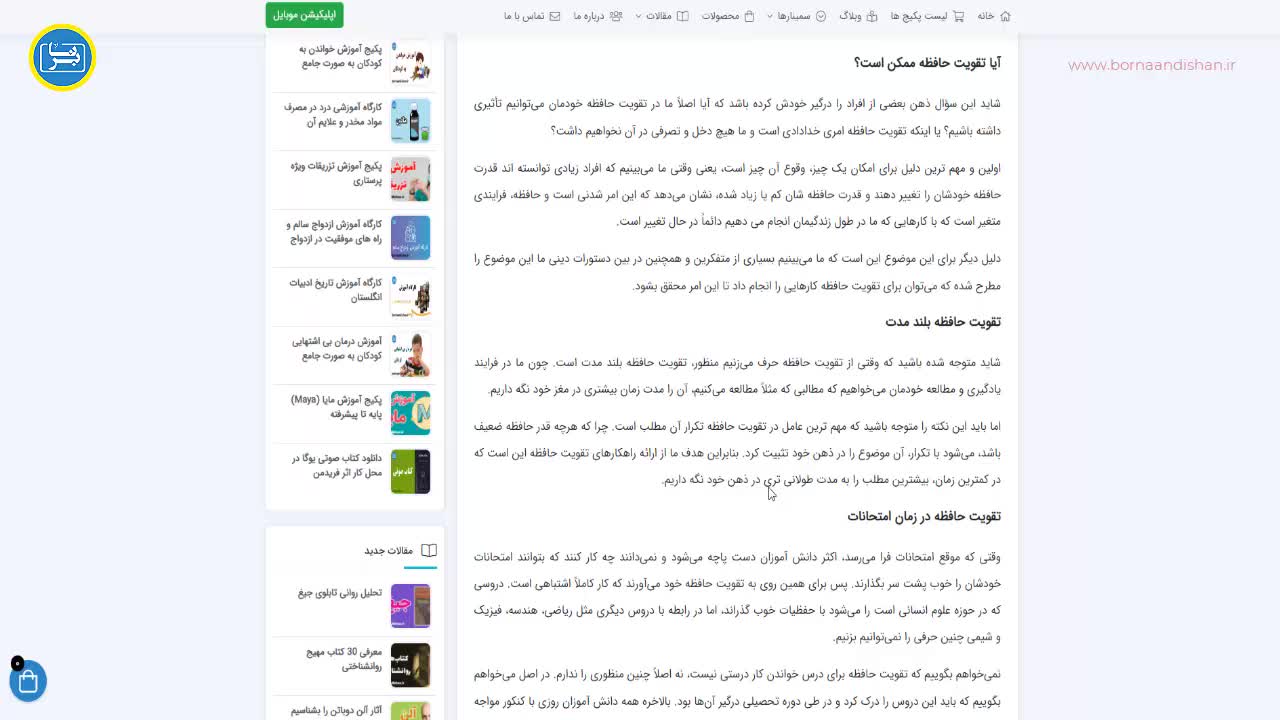The image size is (1280, 720).
Task: Click the cart icon next to لیست پکیج ها
Action: pyautogui.click(x=958, y=16)
